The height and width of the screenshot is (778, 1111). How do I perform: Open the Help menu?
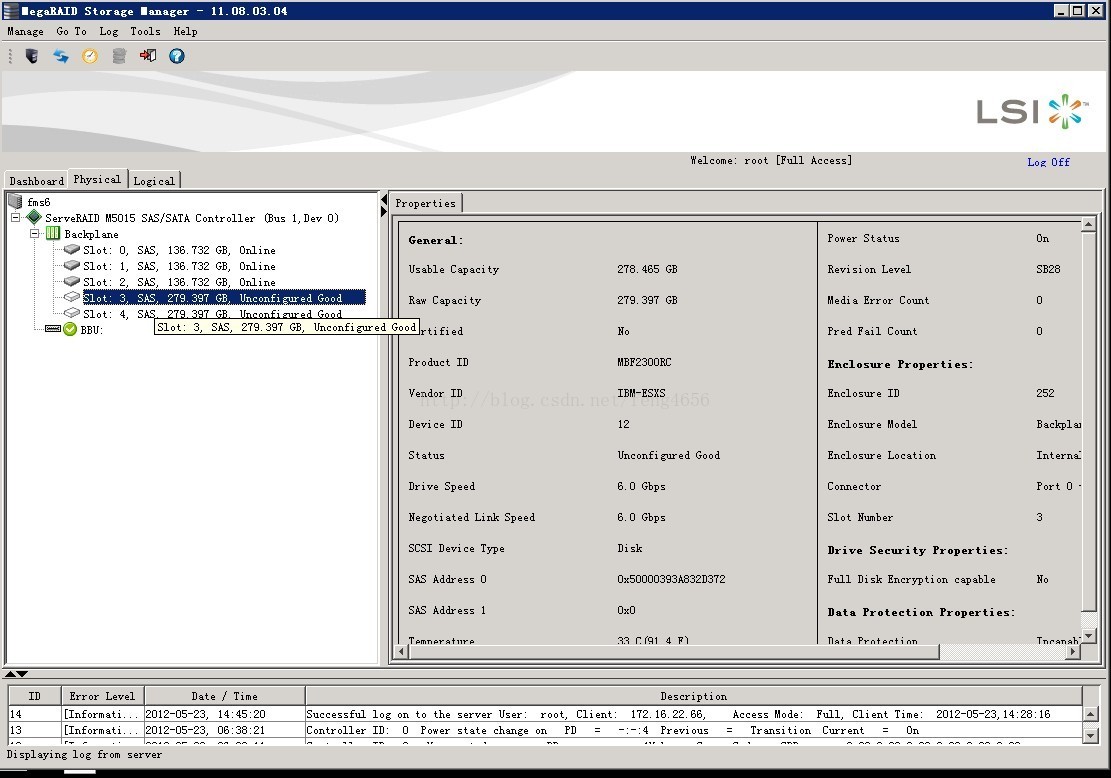186,31
